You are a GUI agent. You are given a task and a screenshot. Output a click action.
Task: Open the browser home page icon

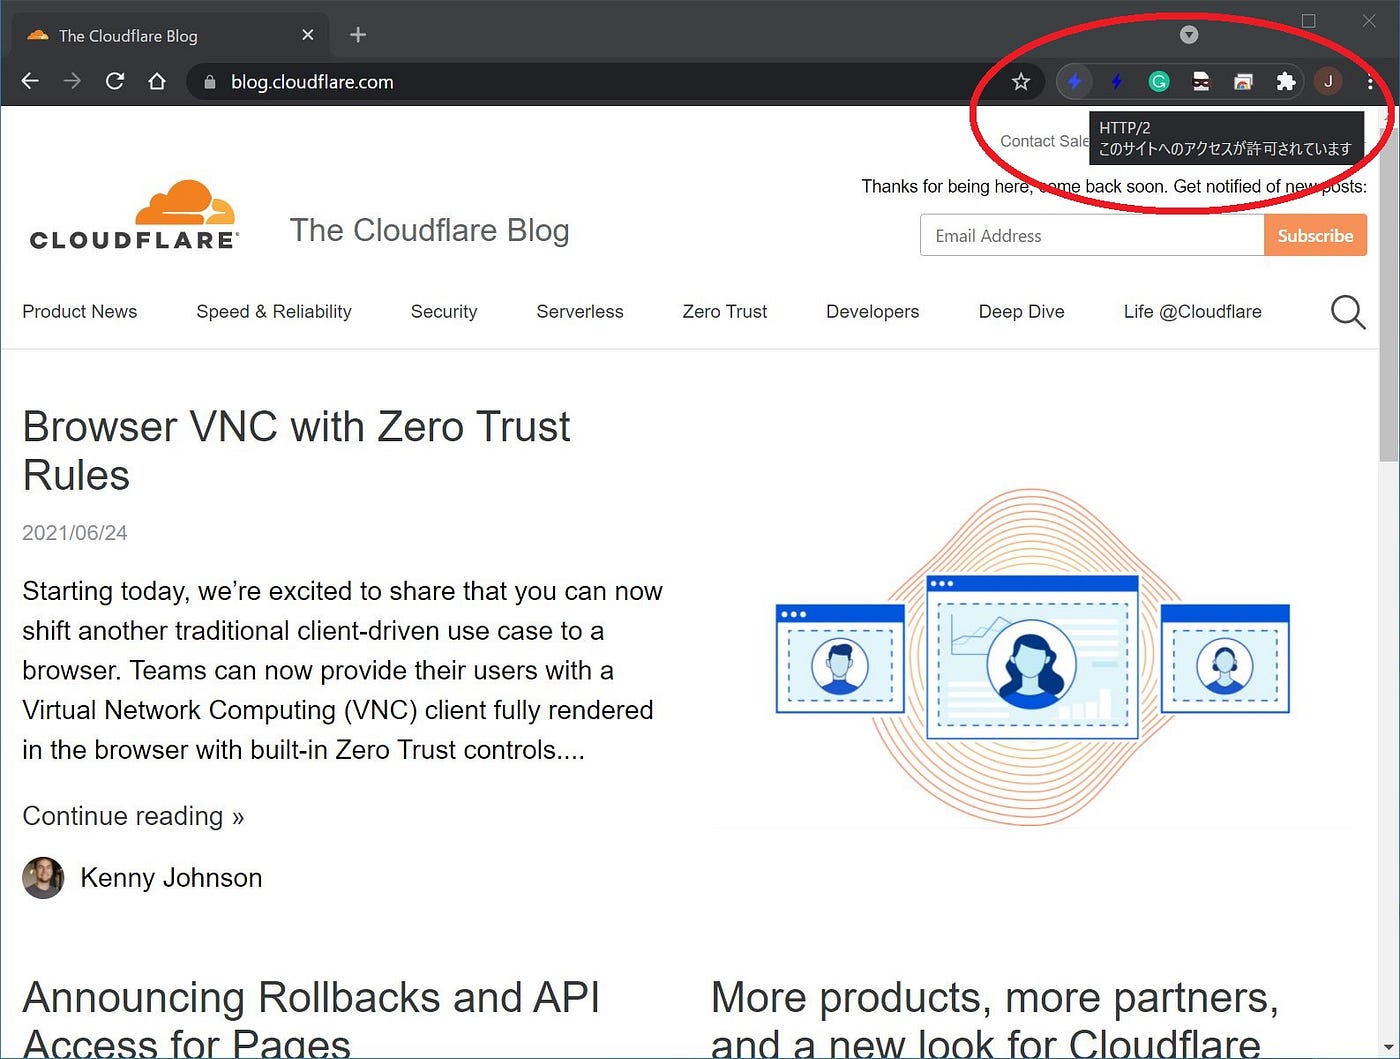coord(157,81)
